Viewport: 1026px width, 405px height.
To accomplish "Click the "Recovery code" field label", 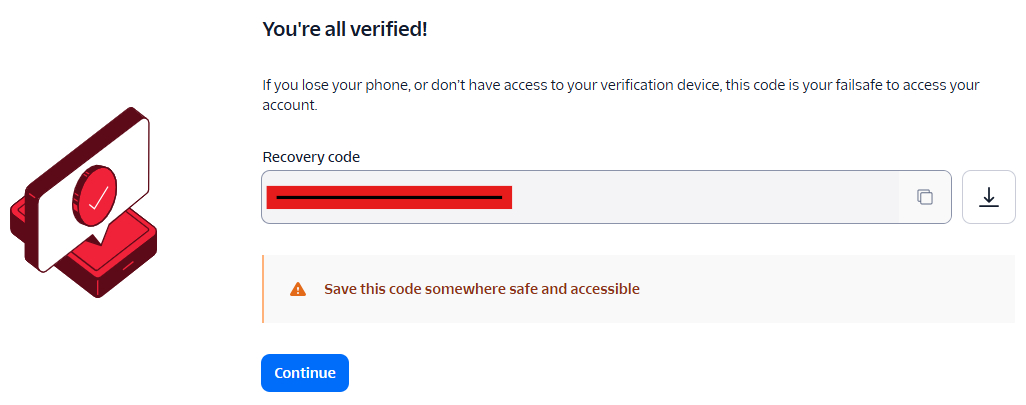I will pos(311,156).
